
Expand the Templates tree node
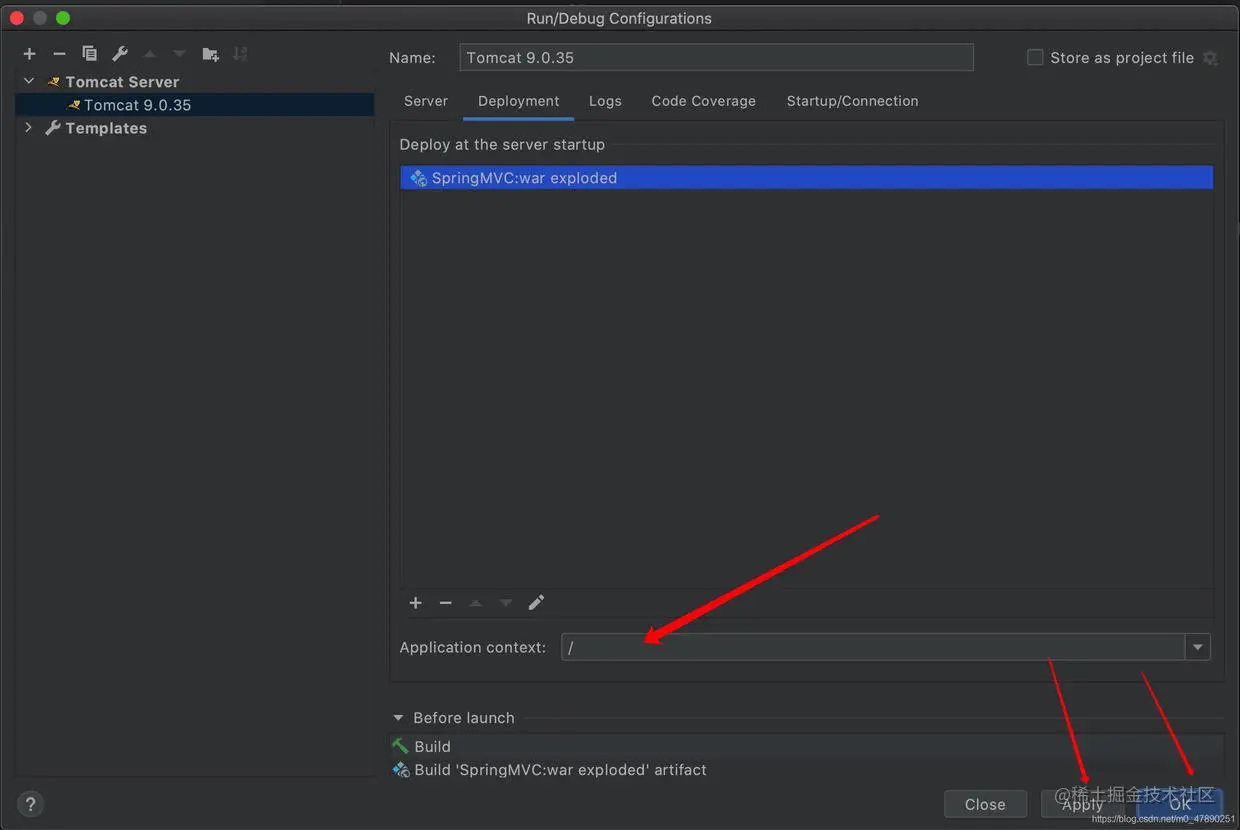[x=29, y=128]
